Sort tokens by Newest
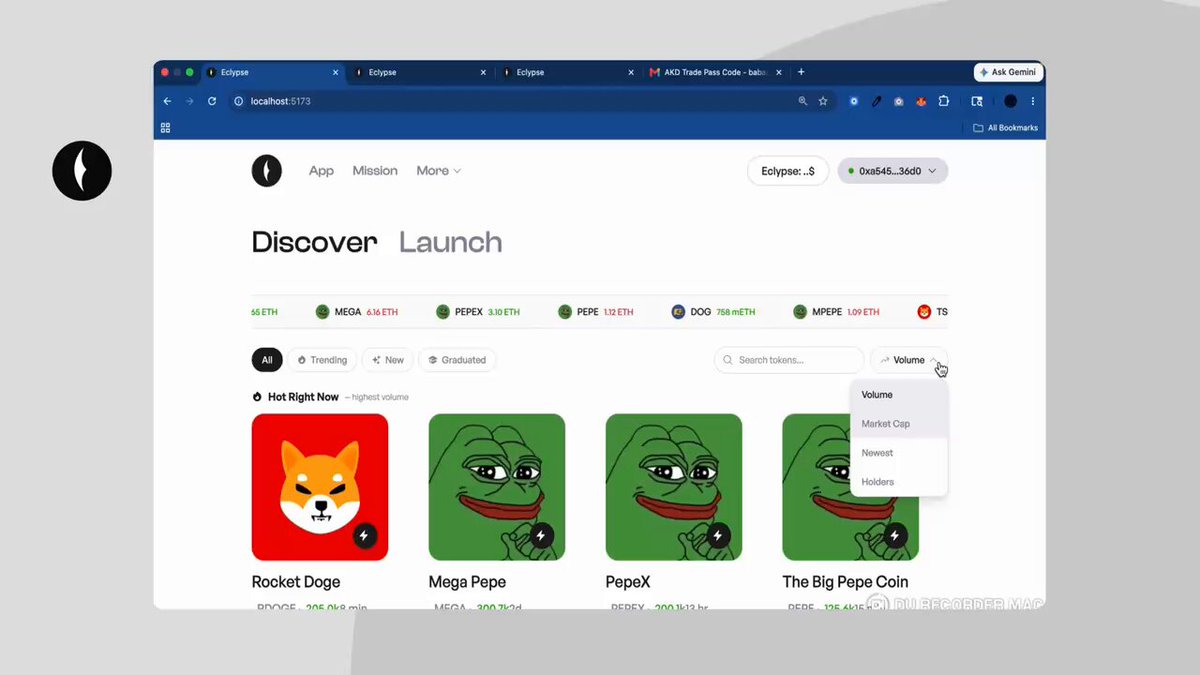 [x=899, y=453]
